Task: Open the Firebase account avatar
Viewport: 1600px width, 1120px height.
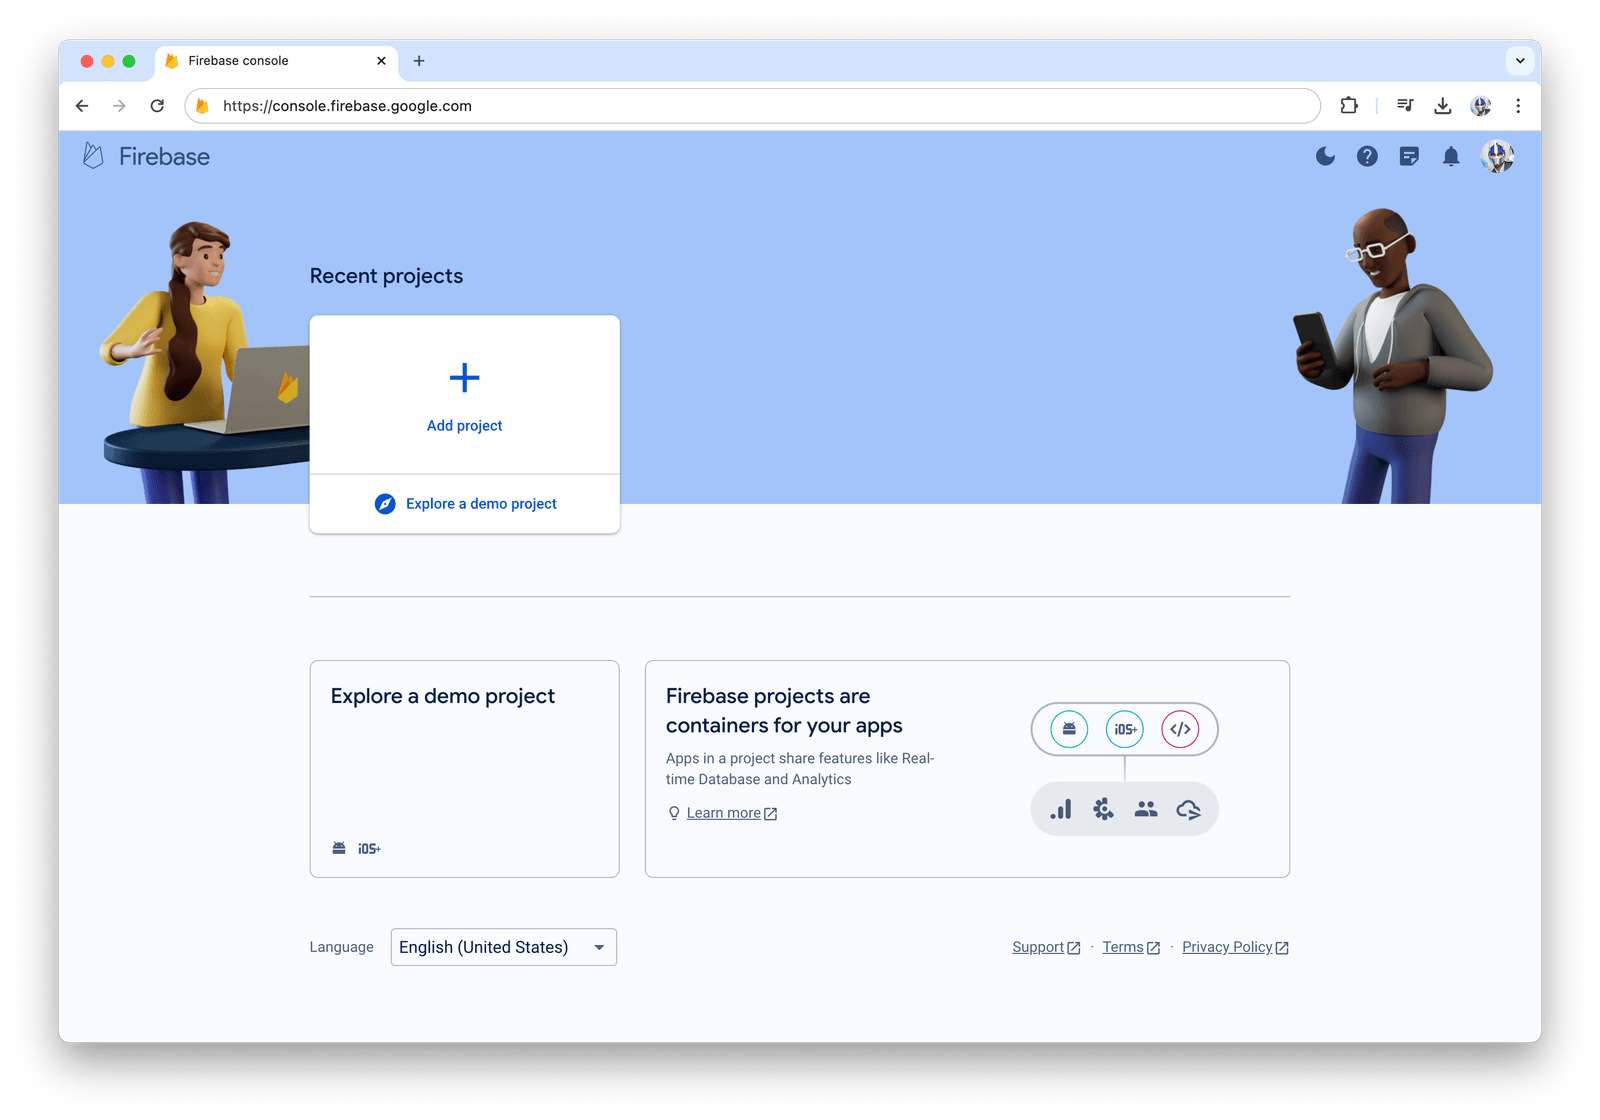Action: point(1497,156)
